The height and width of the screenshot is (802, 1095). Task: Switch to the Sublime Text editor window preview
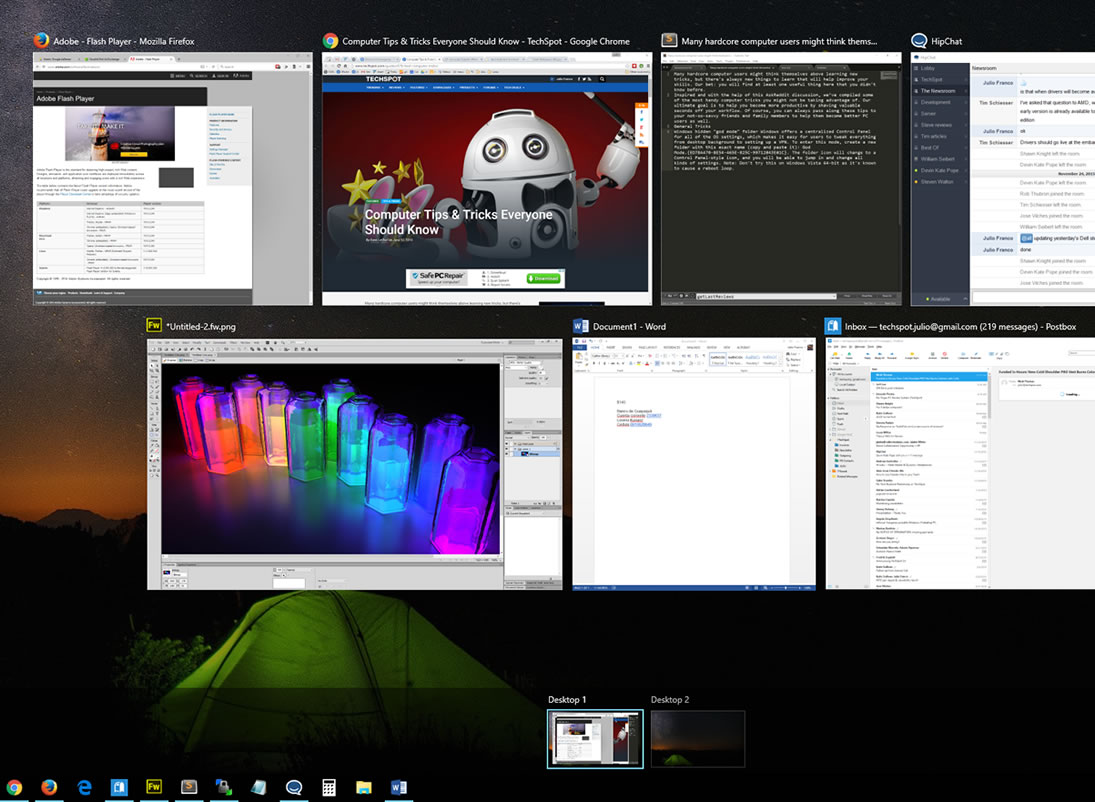[781, 179]
